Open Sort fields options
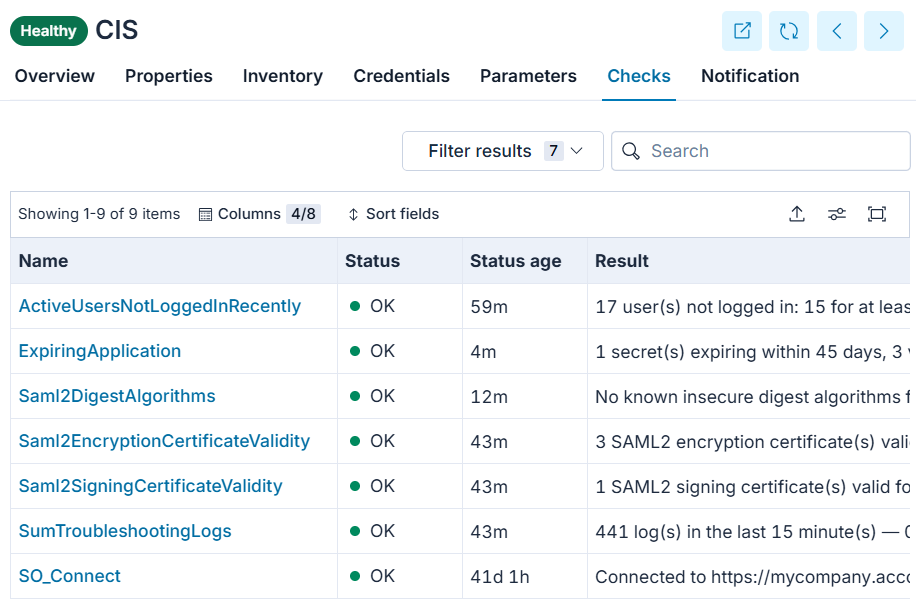This screenshot has width=916, height=604. pyautogui.click(x=393, y=214)
